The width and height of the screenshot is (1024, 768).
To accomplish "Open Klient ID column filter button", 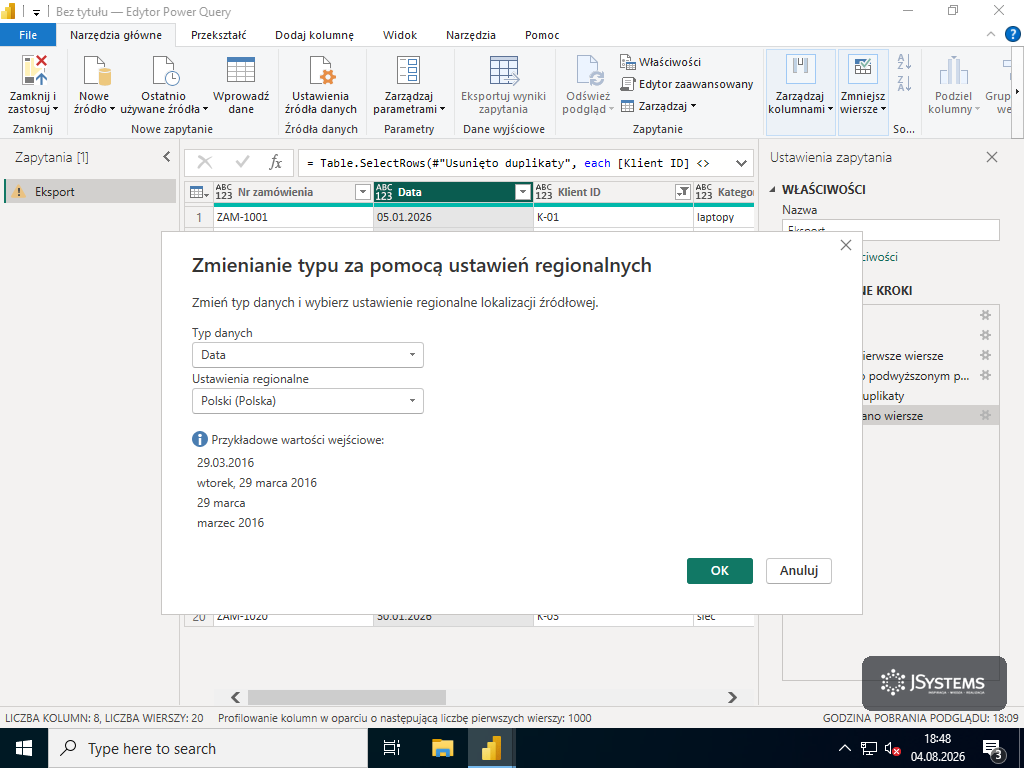I will (682, 192).
